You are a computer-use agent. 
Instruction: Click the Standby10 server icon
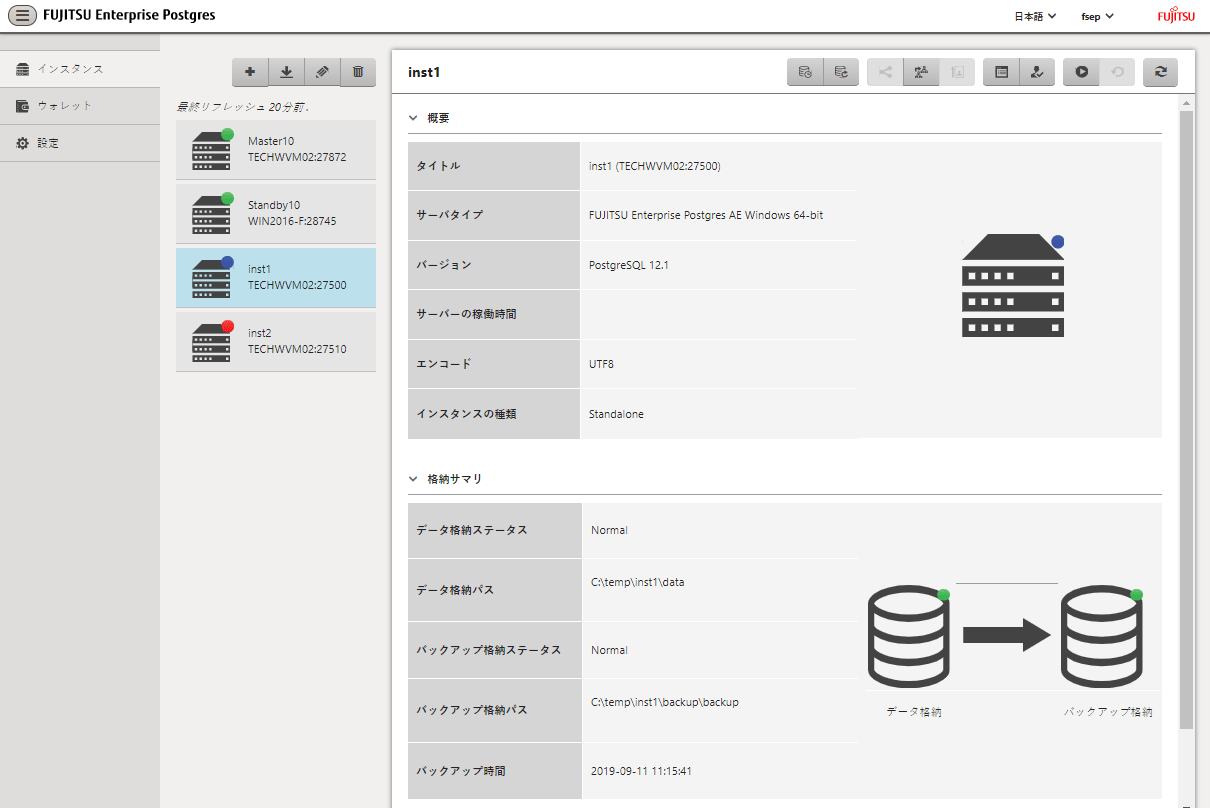pyautogui.click(x=212, y=213)
